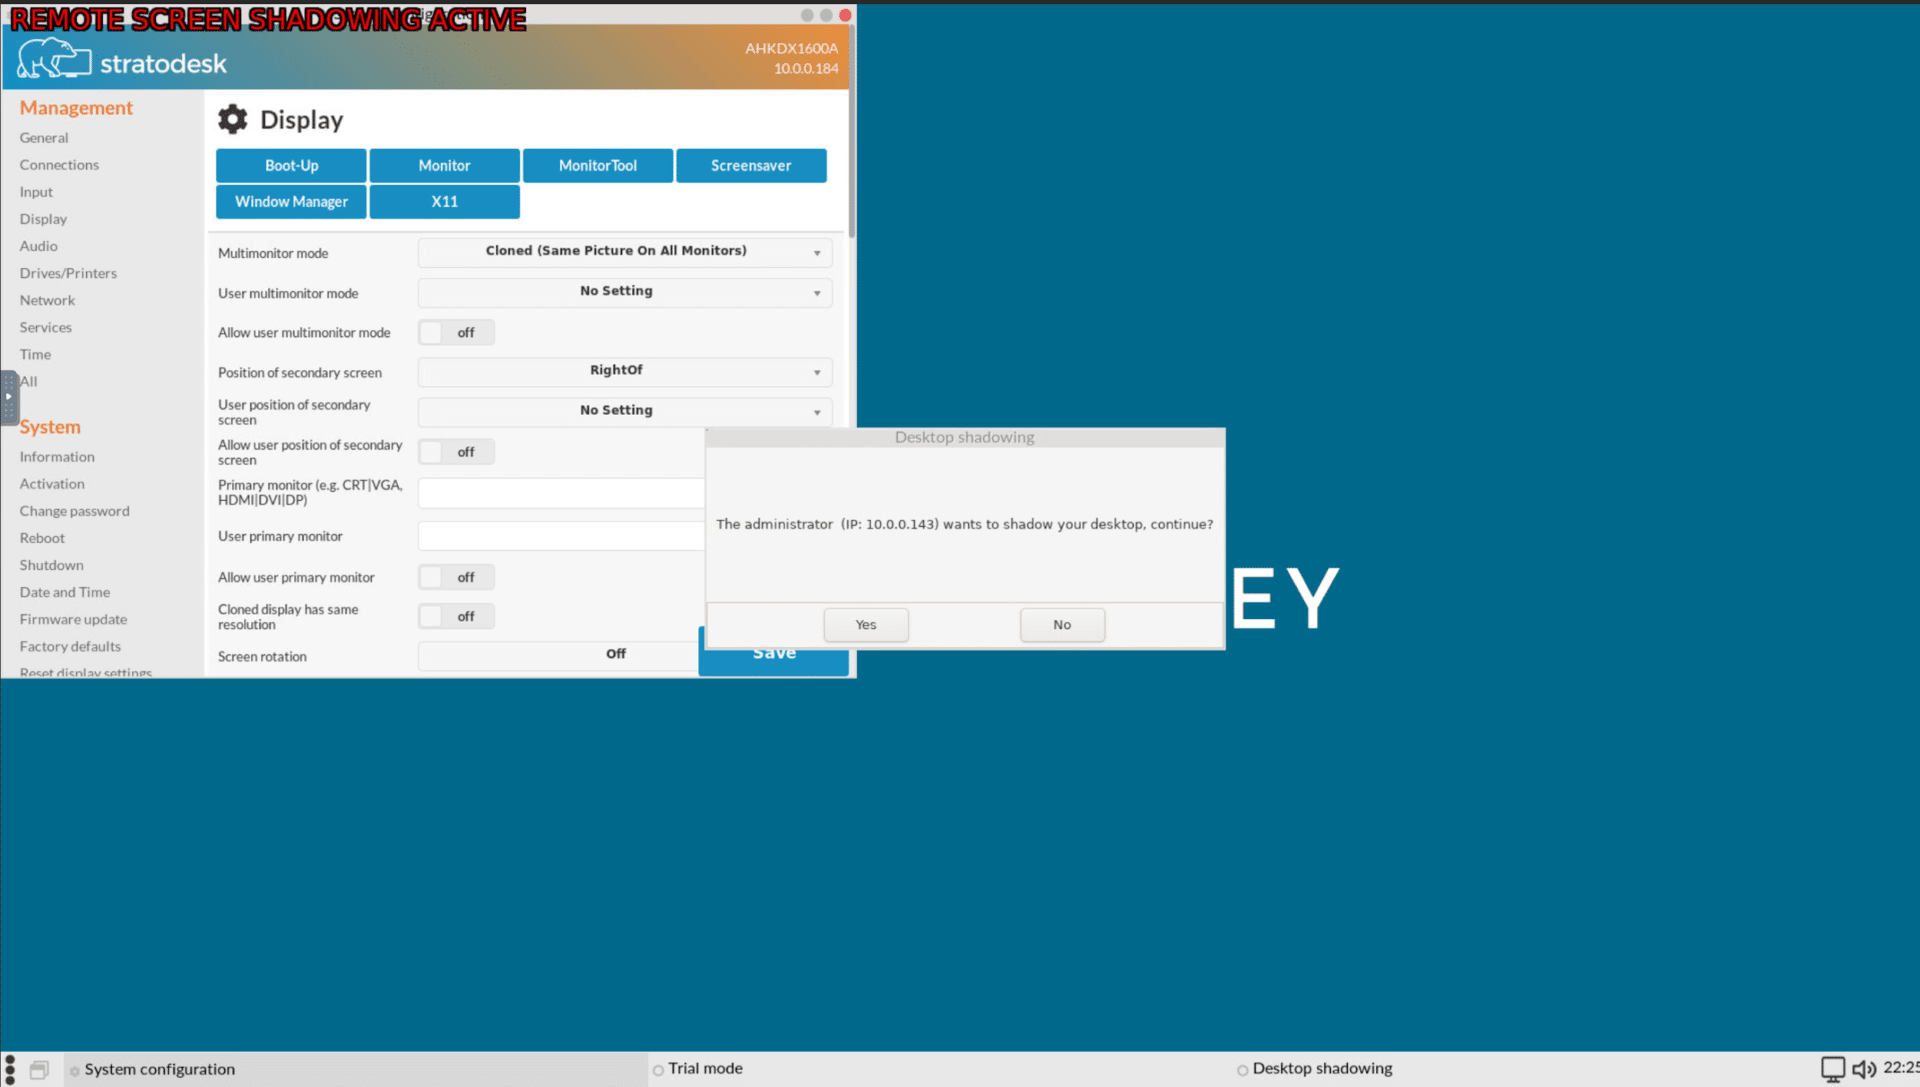The width and height of the screenshot is (1920, 1087).
Task: Switch to the Monitor tab
Action: point(444,165)
